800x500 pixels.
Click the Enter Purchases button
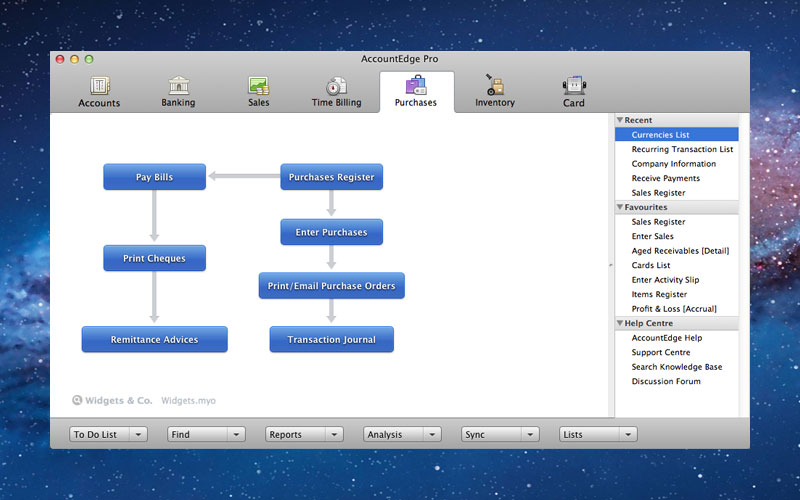[332, 232]
